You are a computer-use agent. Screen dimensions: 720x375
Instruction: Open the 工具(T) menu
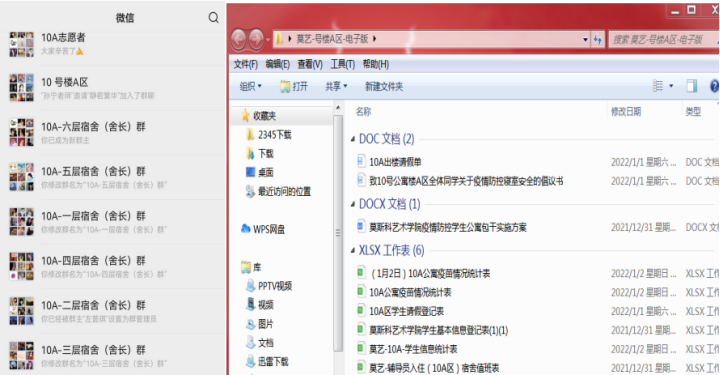pos(343,64)
